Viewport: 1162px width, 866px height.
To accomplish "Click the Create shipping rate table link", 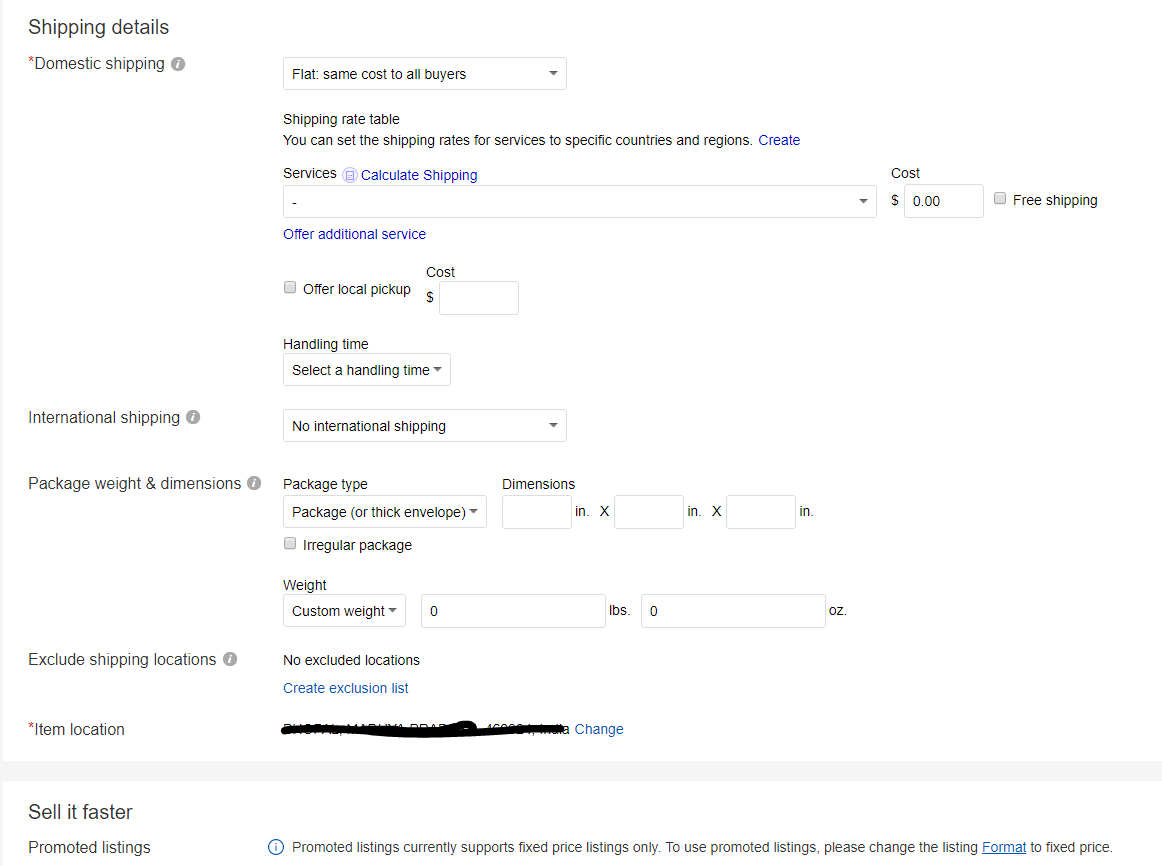I will click(x=779, y=140).
